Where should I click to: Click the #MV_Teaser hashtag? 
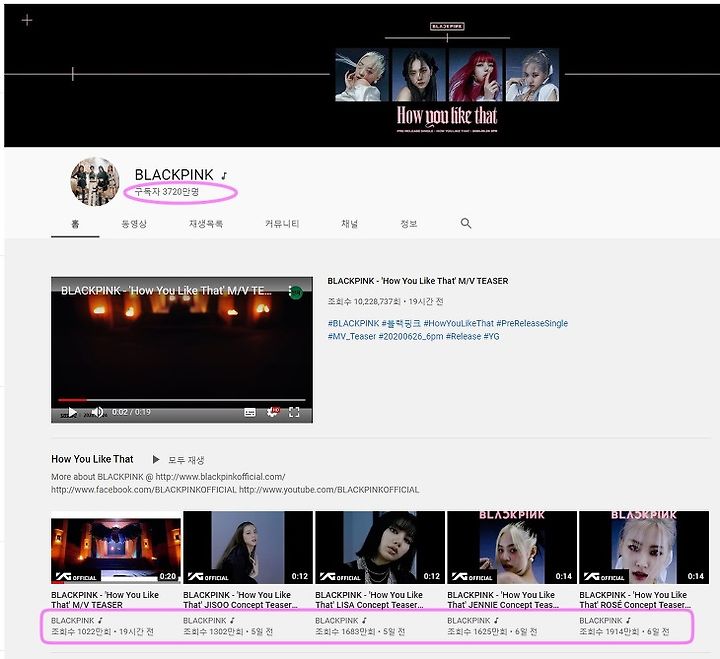(352, 336)
